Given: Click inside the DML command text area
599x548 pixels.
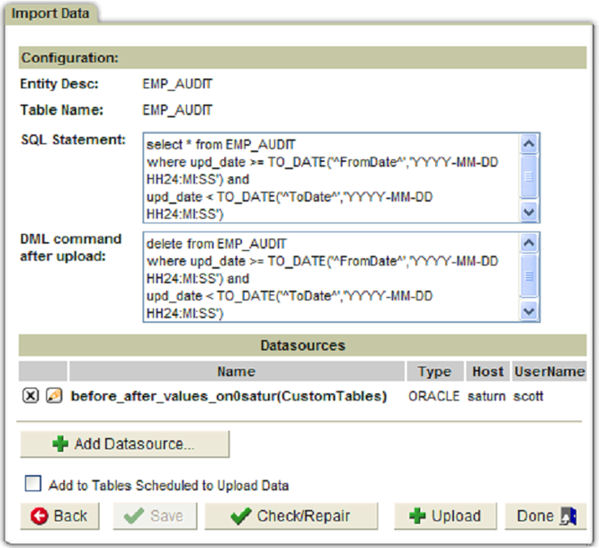Looking at the screenshot, I should tap(332, 277).
